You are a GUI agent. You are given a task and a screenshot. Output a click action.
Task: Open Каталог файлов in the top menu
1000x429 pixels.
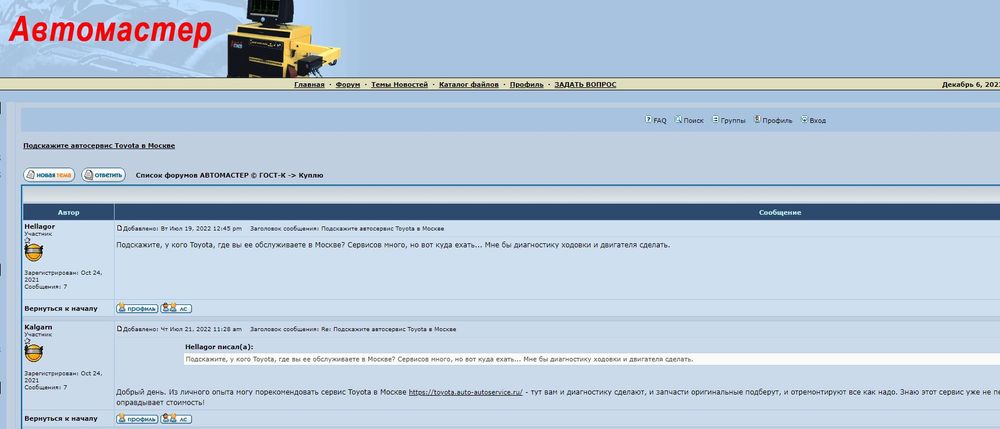[x=469, y=84]
